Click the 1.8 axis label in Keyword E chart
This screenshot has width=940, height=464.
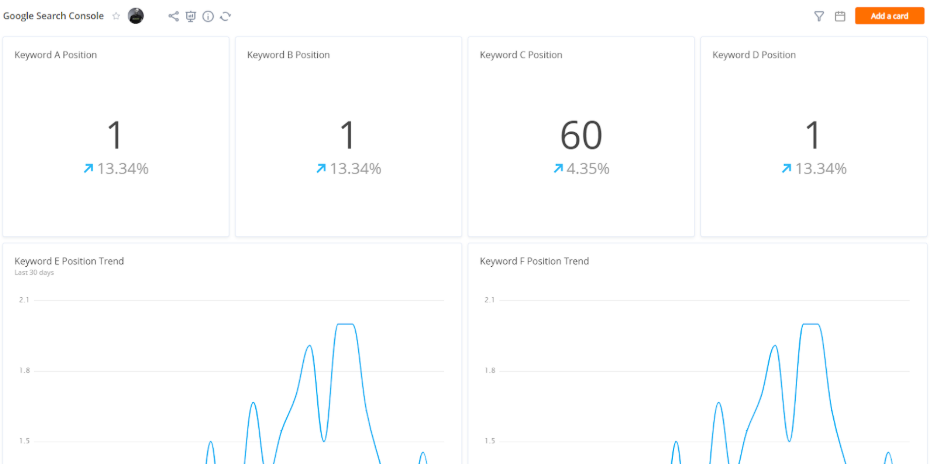[x=23, y=370]
